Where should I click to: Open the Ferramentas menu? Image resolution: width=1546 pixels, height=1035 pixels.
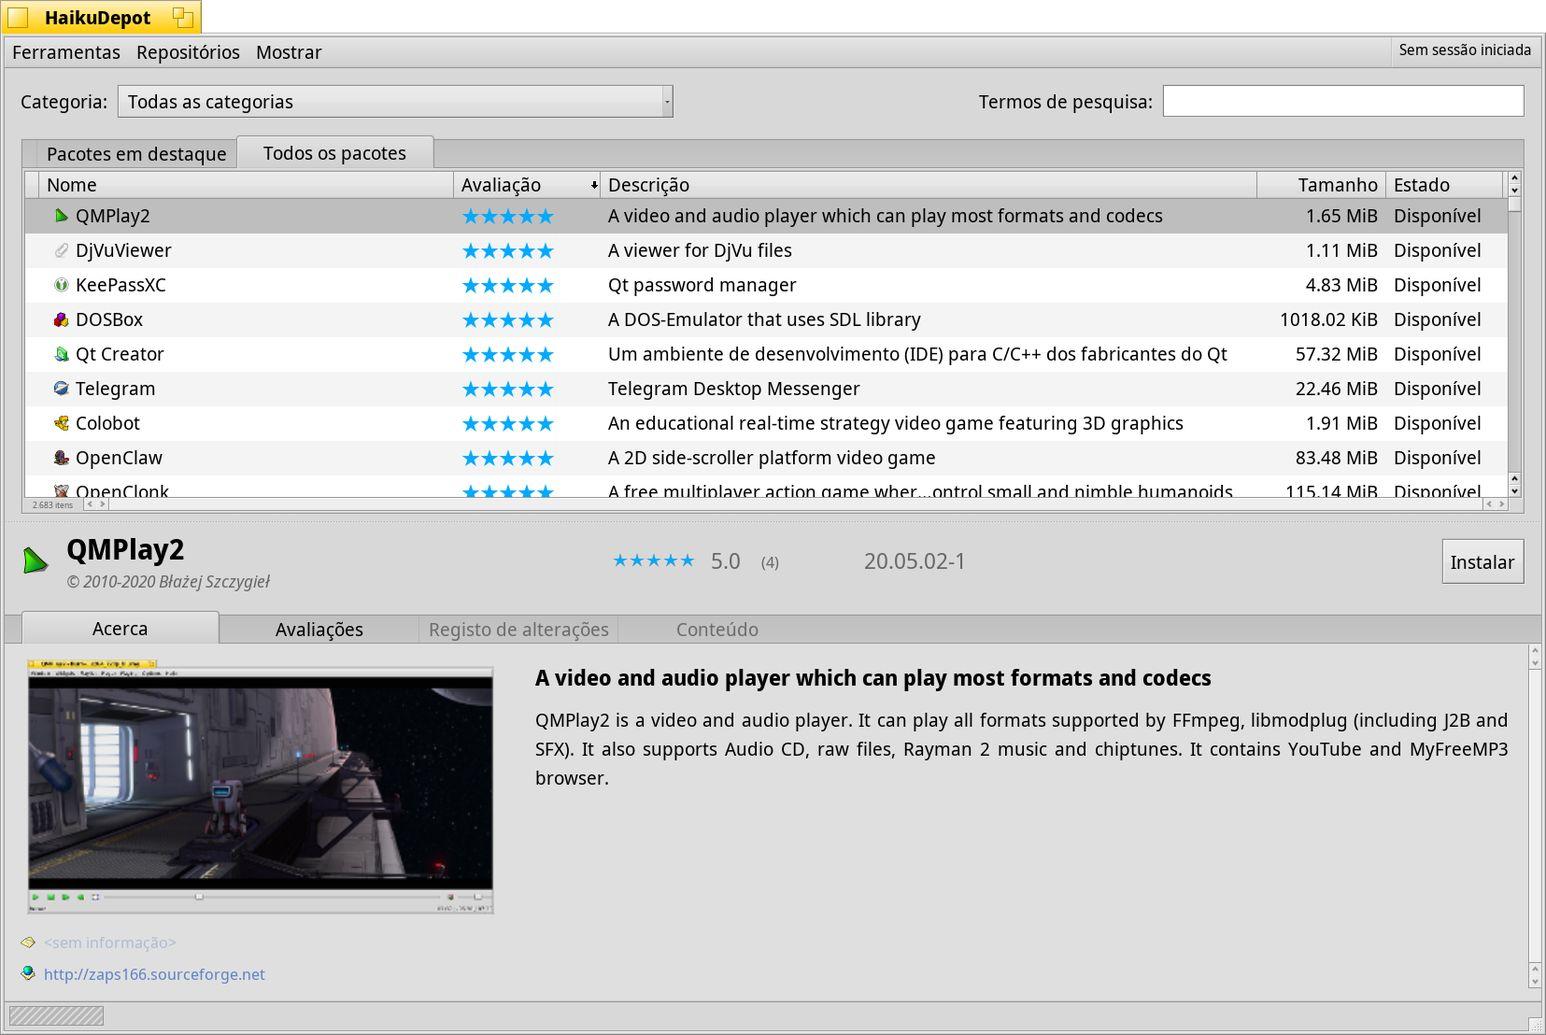(66, 52)
